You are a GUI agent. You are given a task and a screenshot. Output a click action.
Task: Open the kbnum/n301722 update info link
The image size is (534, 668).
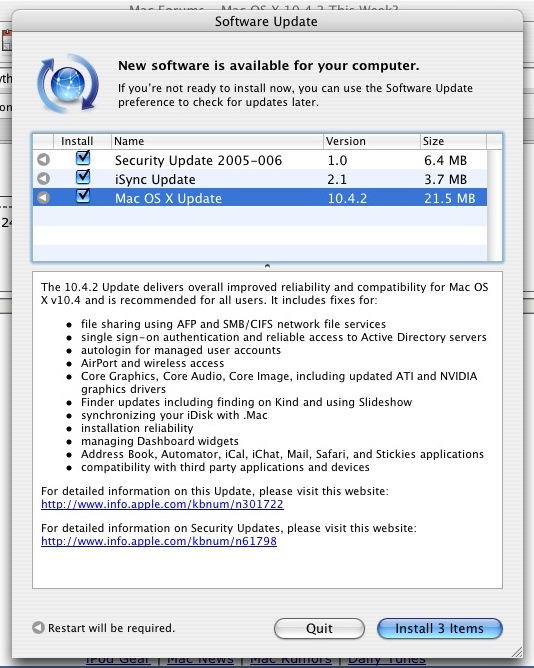click(x=162, y=504)
